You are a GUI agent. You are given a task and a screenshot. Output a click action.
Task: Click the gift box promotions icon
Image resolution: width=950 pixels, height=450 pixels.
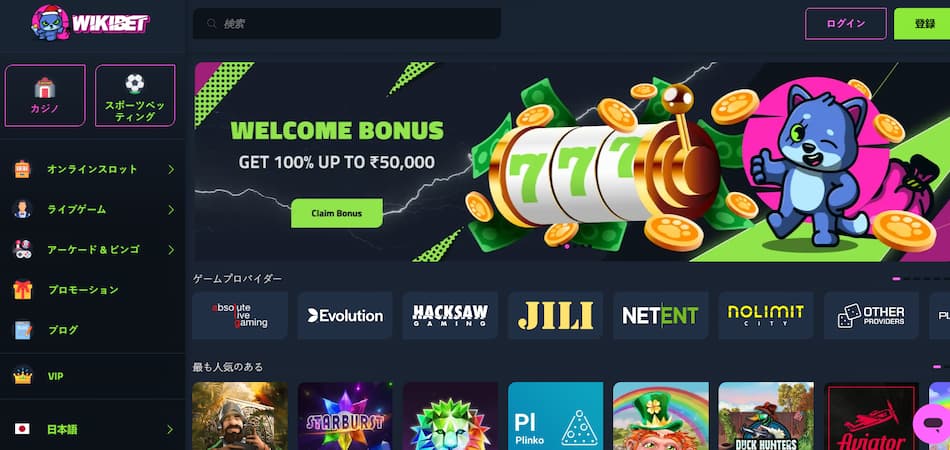(22, 290)
